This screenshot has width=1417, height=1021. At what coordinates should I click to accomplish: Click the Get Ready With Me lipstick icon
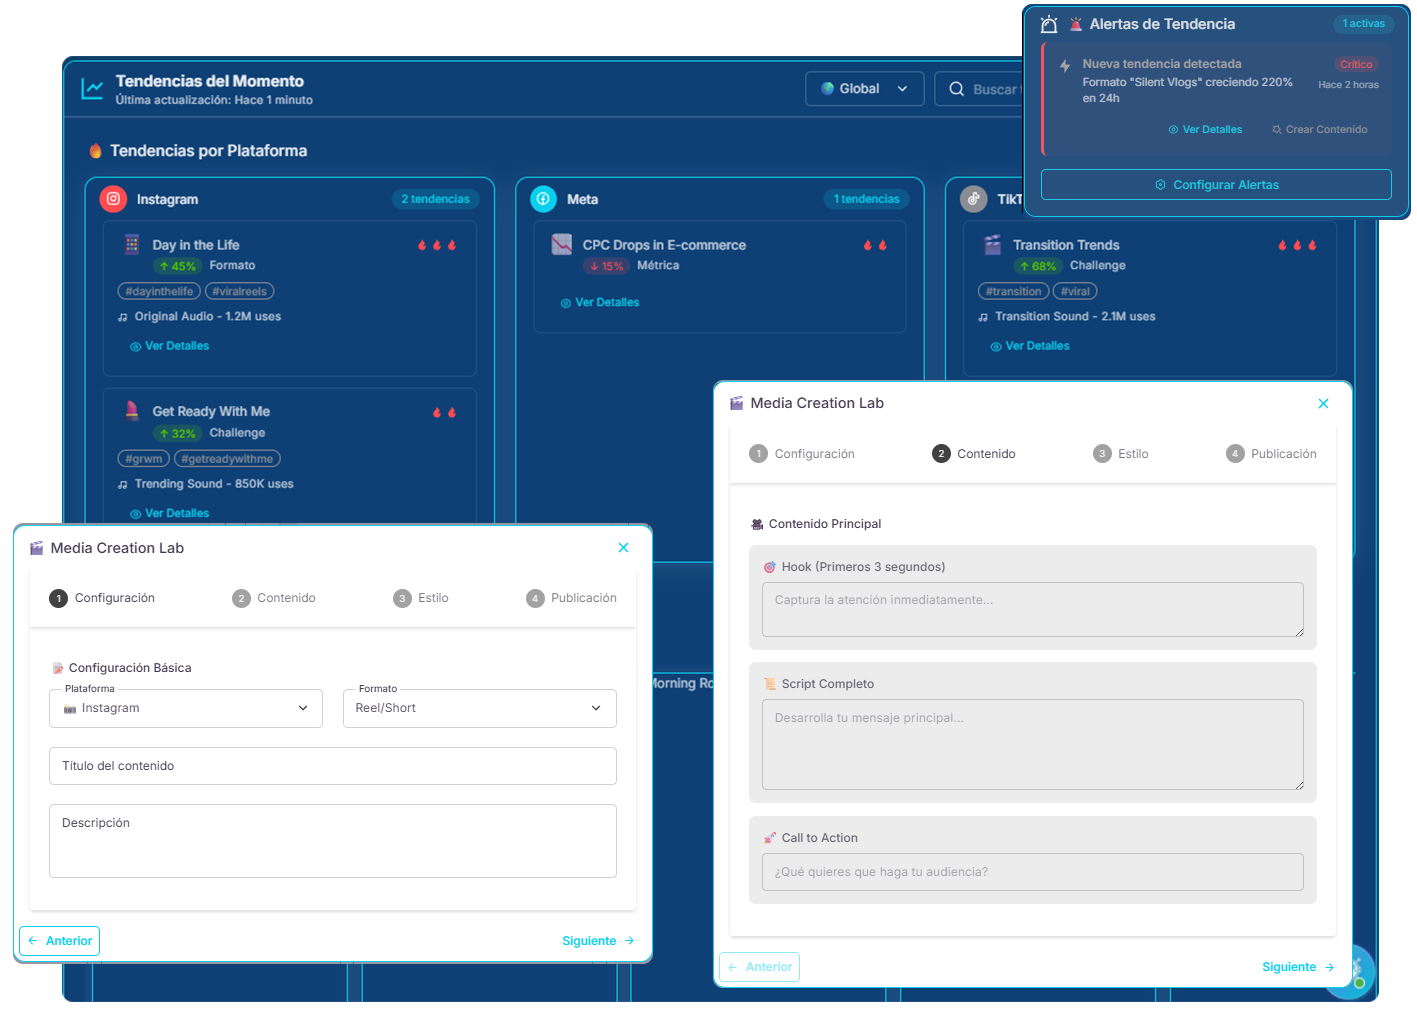point(132,411)
